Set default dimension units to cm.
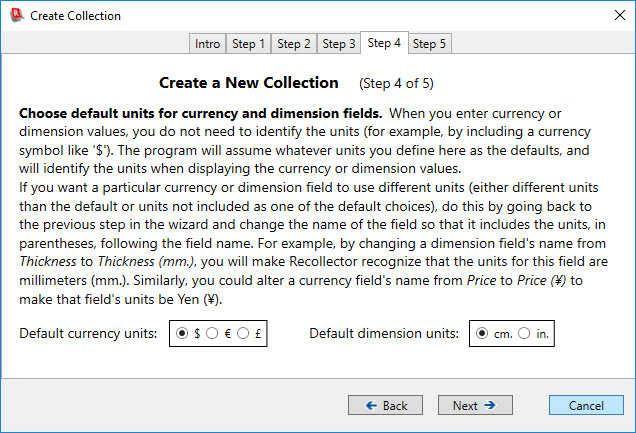This screenshot has width=636, height=433. (x=483, y=334)
